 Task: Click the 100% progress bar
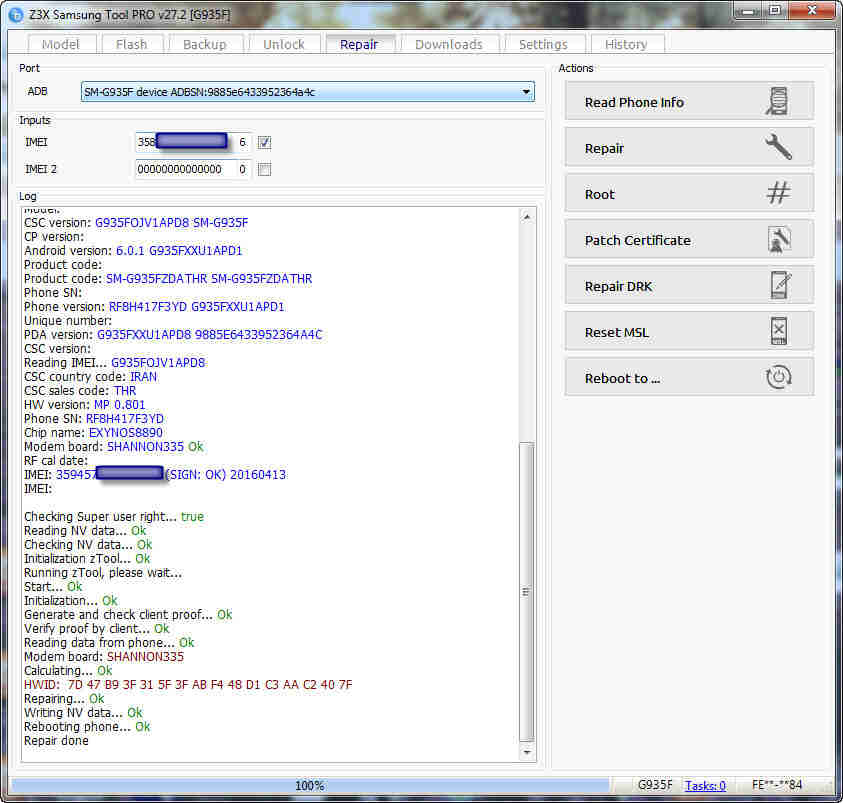[x=310, y=785]
